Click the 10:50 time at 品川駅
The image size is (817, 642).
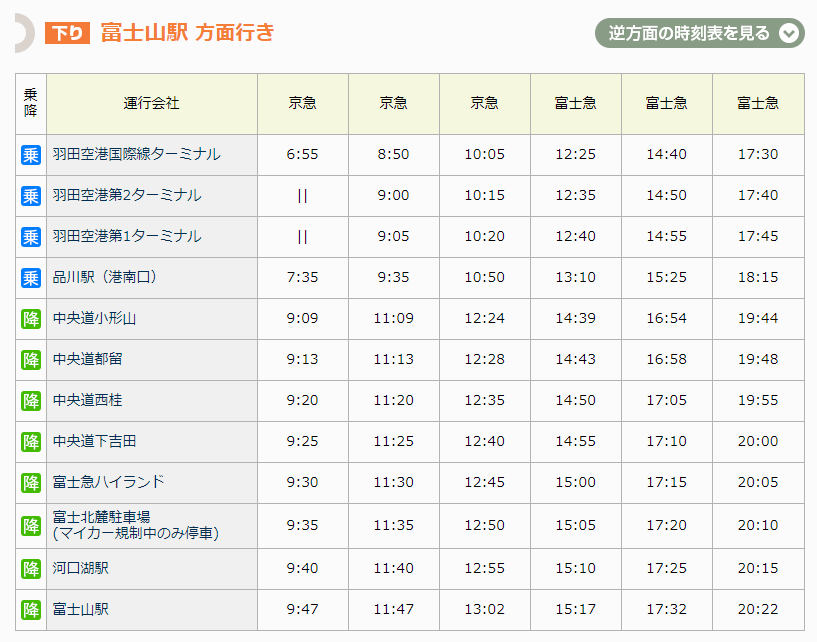[x=485, y=277]
